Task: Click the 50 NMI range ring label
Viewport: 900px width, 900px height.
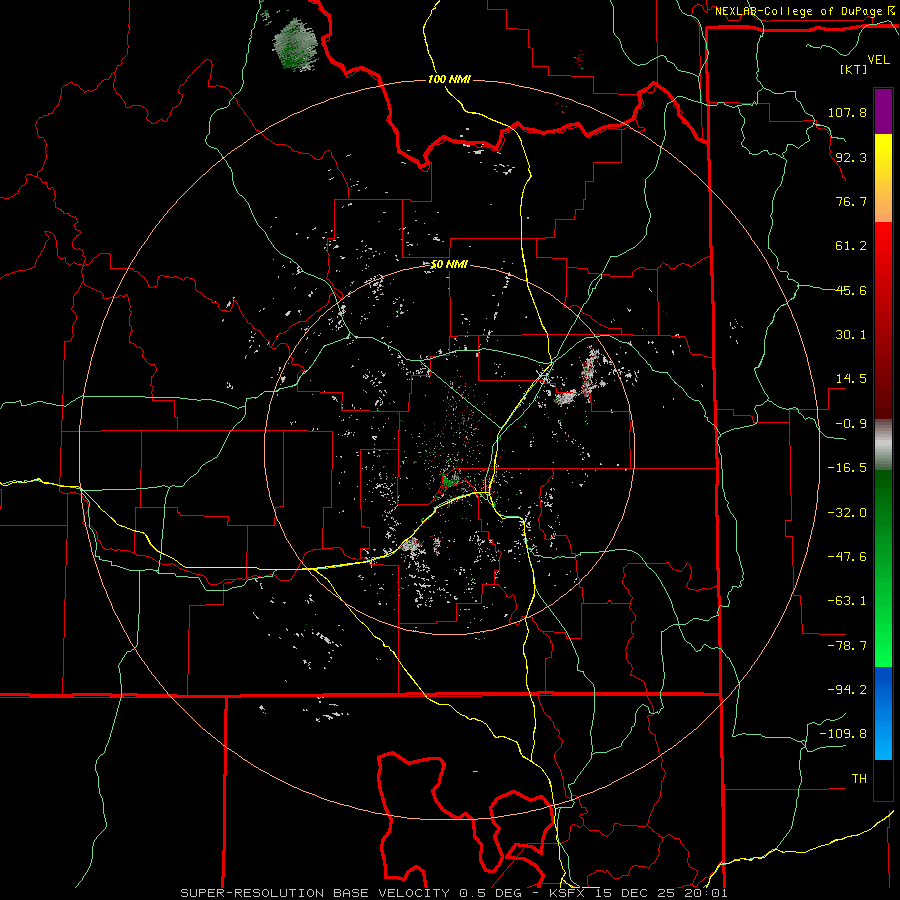Action: click(x=449, y=265)
